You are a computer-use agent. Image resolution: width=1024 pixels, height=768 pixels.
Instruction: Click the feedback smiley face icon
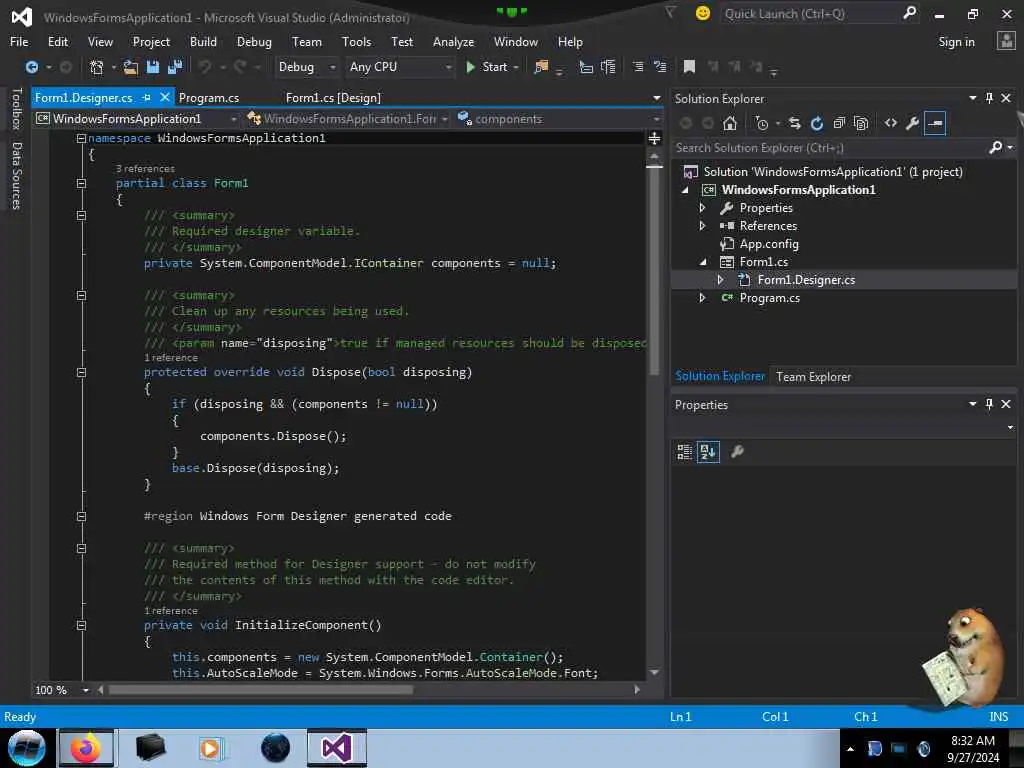[x=703, y=13]
